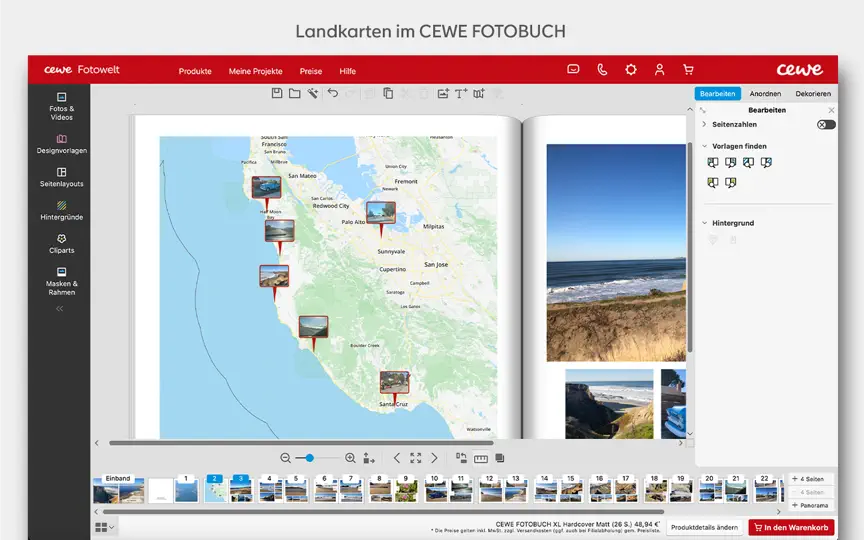864x540 pixels.
Task: Switch to the Bearbeiten tab
Action: click(x=717, y=94)
